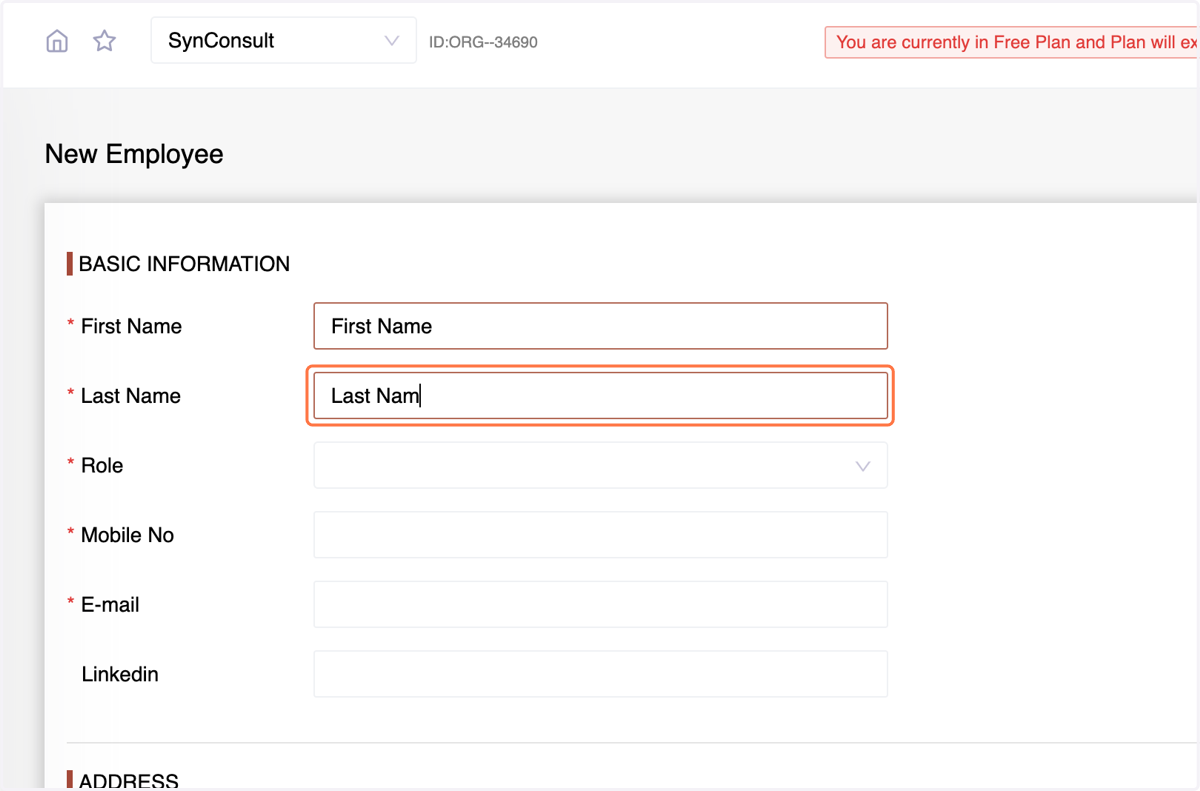Click the star favorite icon
Image resolution: width=1200 pixels, height=791 pixels.
pyautogui.click(x=104, y=41)
